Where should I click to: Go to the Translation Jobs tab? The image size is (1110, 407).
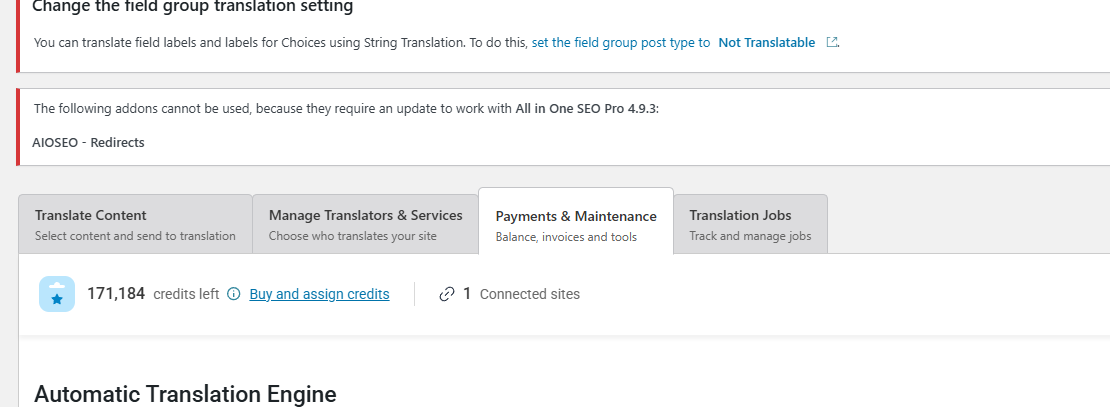(x=750, y=224)
